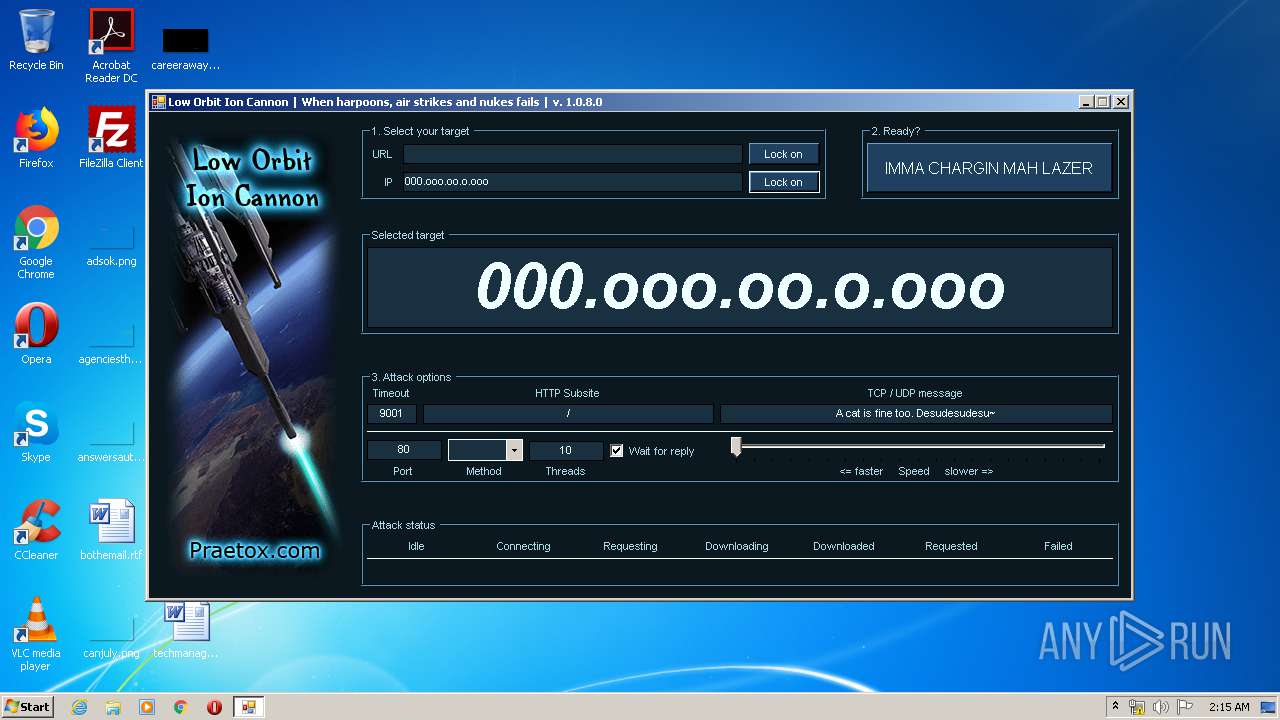Launch CCleaner desktop shortcut
The height and width of the screenshot is (720, 1280).
tap(36, 530)
